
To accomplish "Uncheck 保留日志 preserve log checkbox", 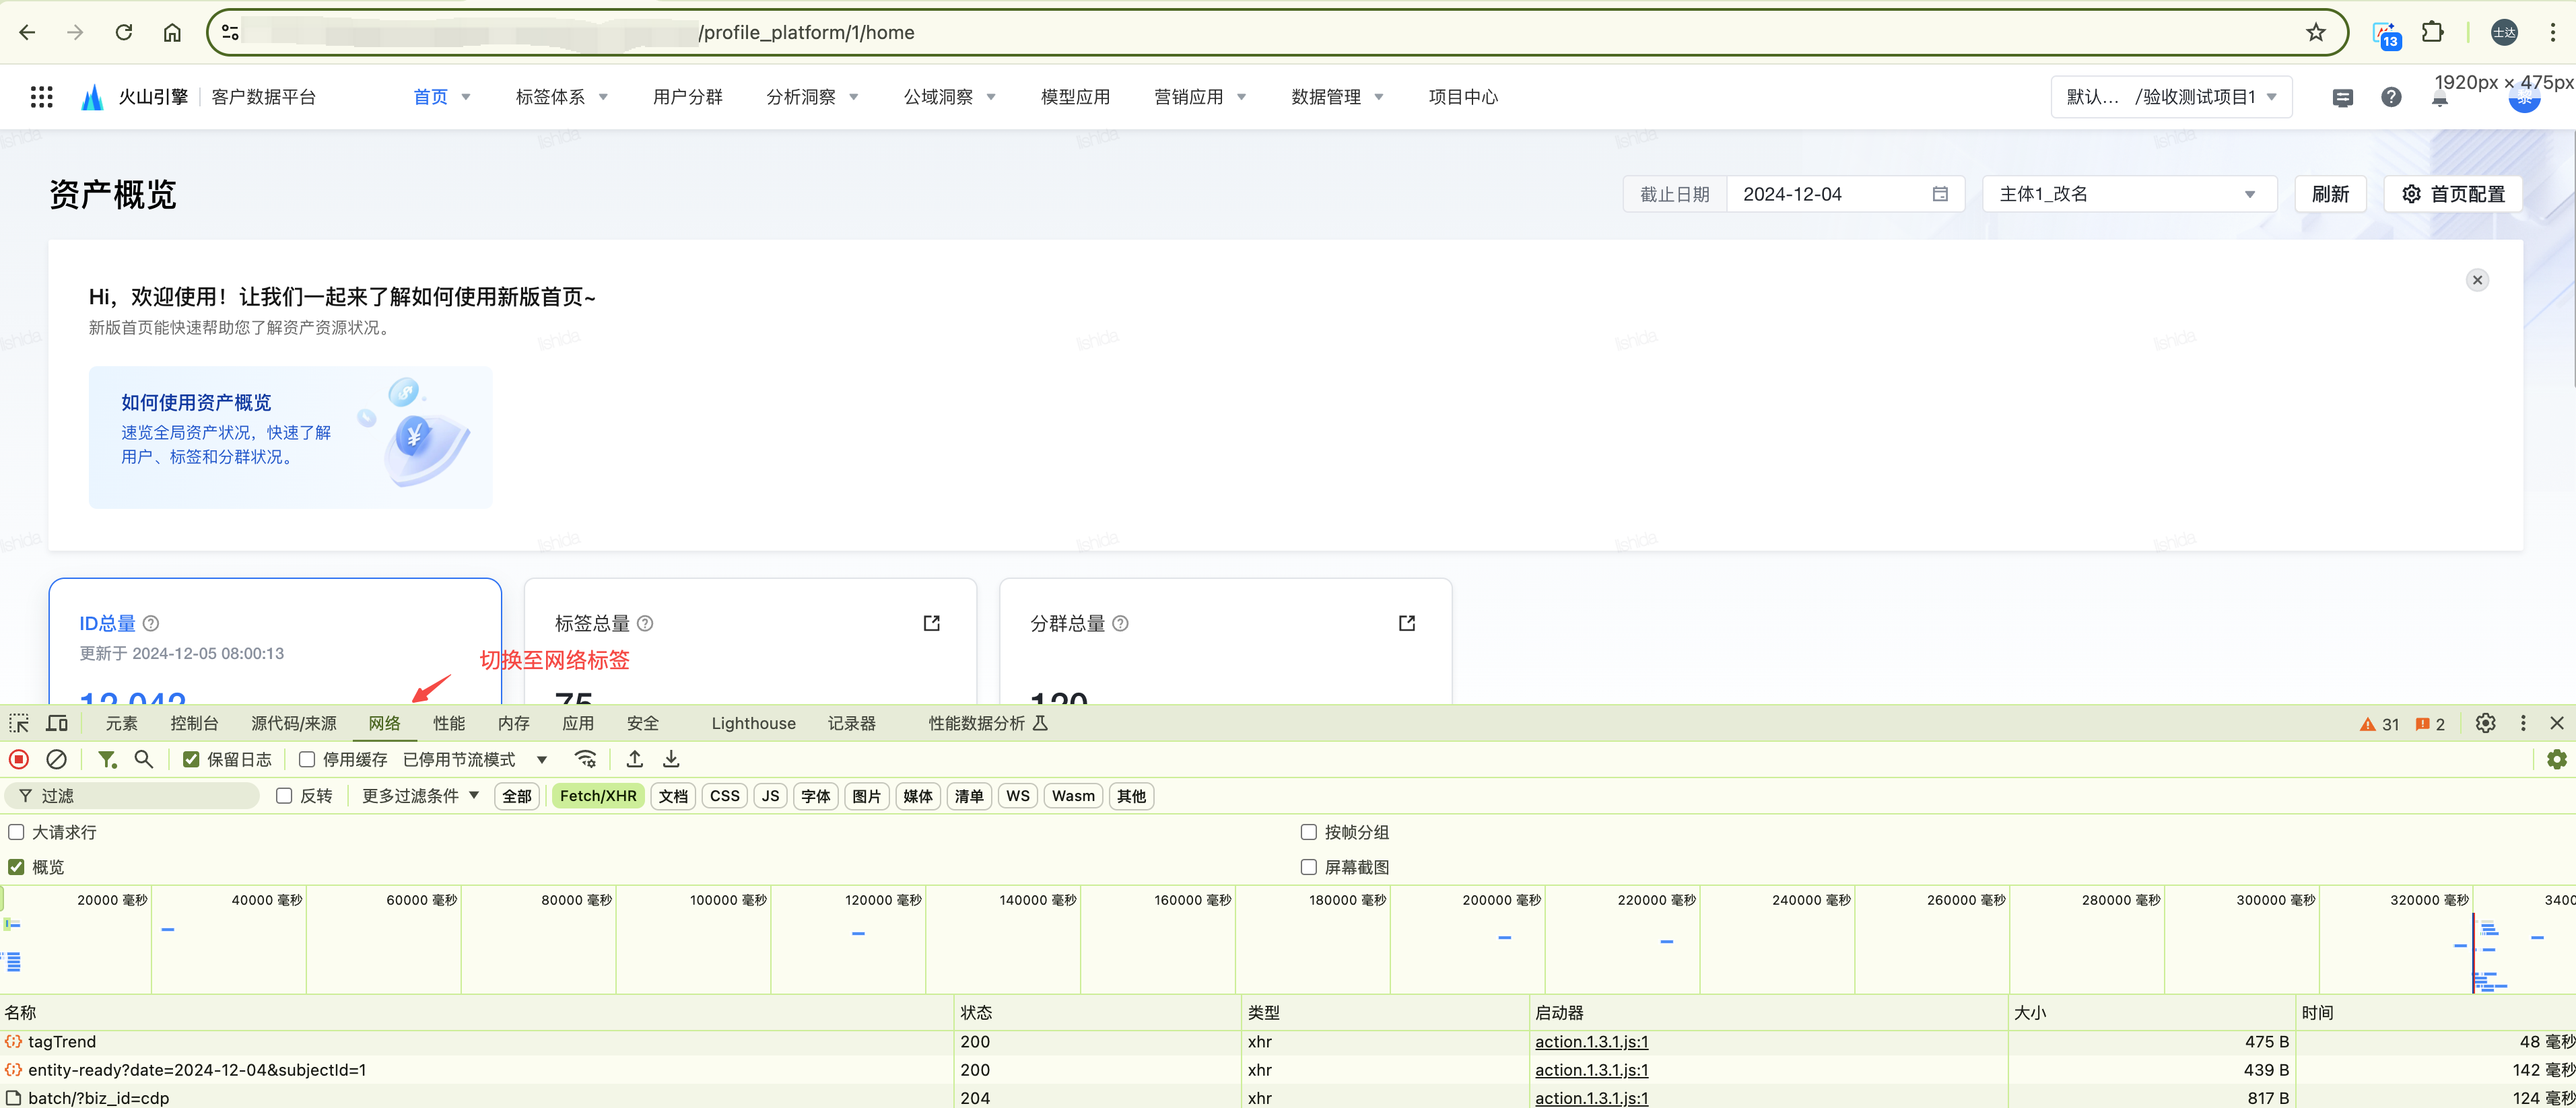I will (191, 759).
